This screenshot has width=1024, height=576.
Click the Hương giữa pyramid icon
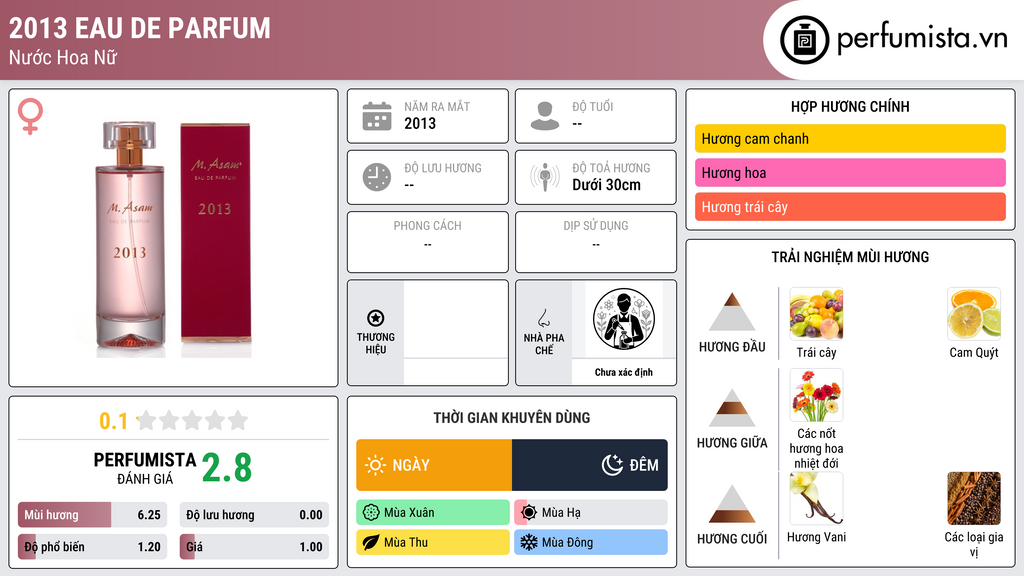(x=732, y=408)
